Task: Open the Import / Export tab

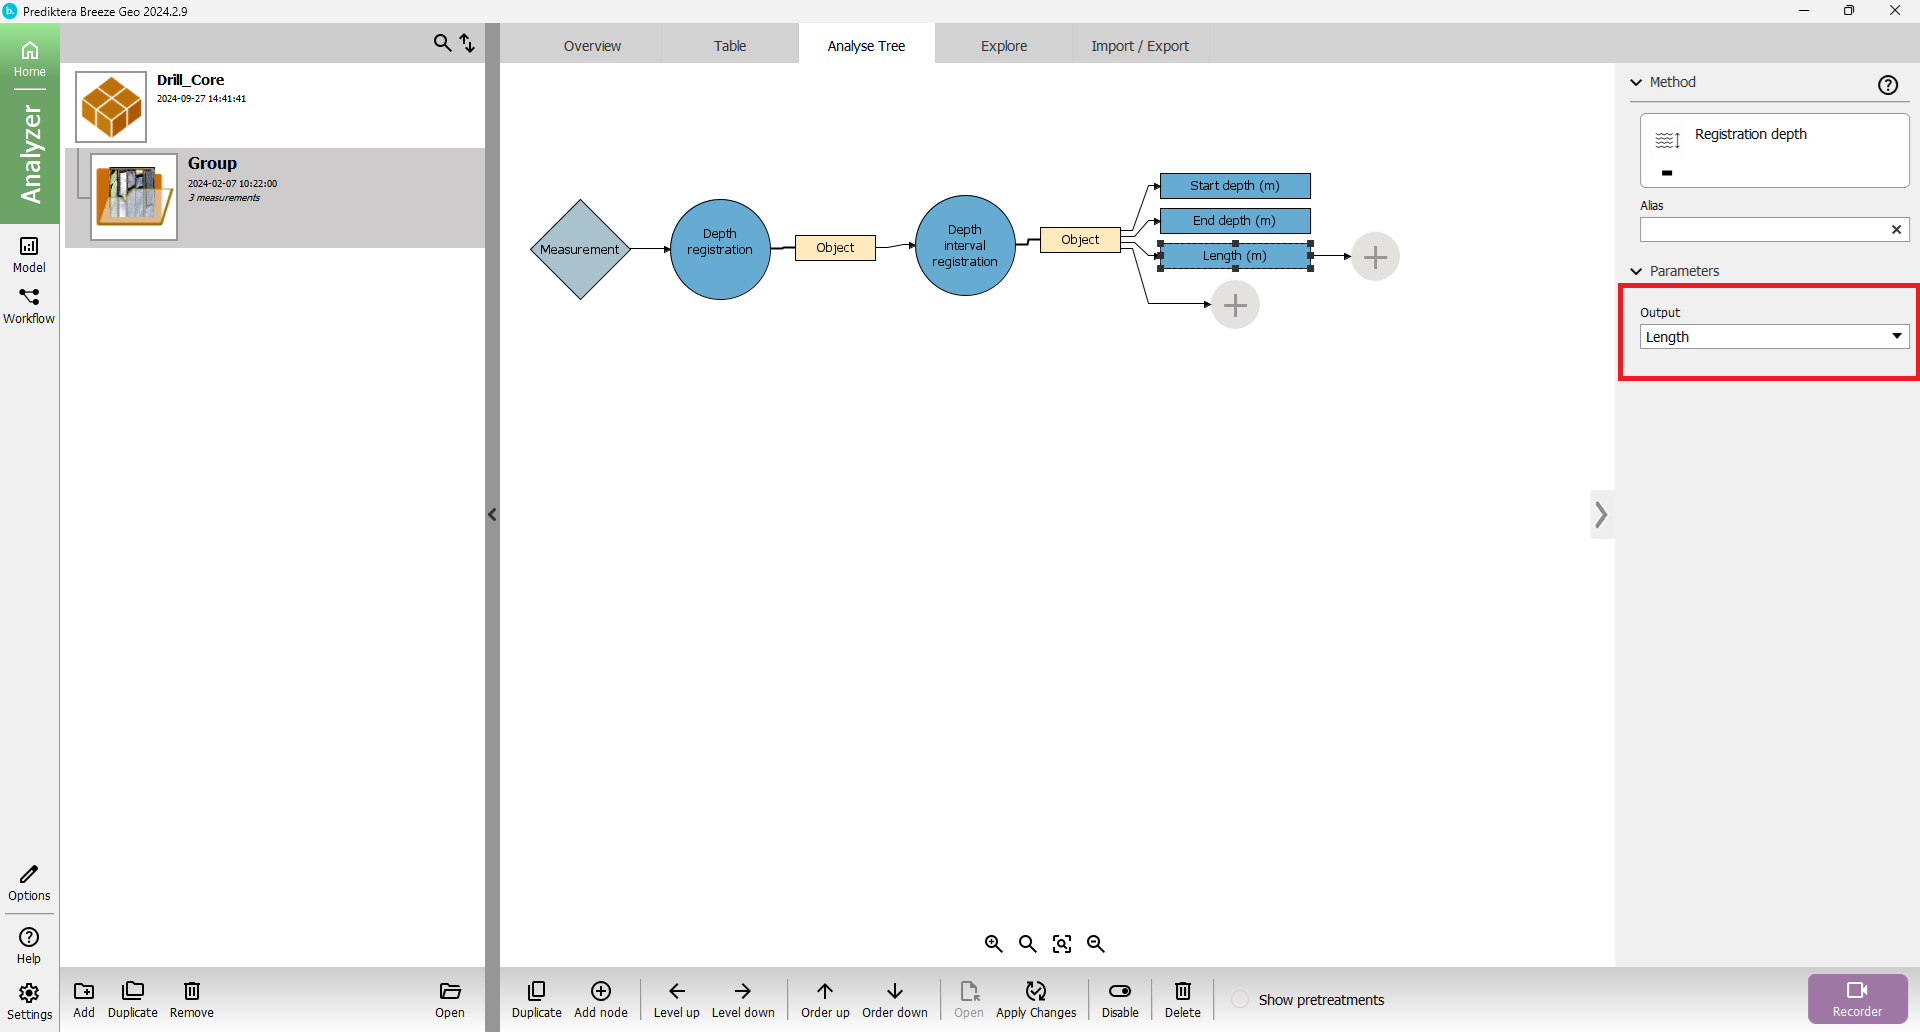Action: (1139, 46)
